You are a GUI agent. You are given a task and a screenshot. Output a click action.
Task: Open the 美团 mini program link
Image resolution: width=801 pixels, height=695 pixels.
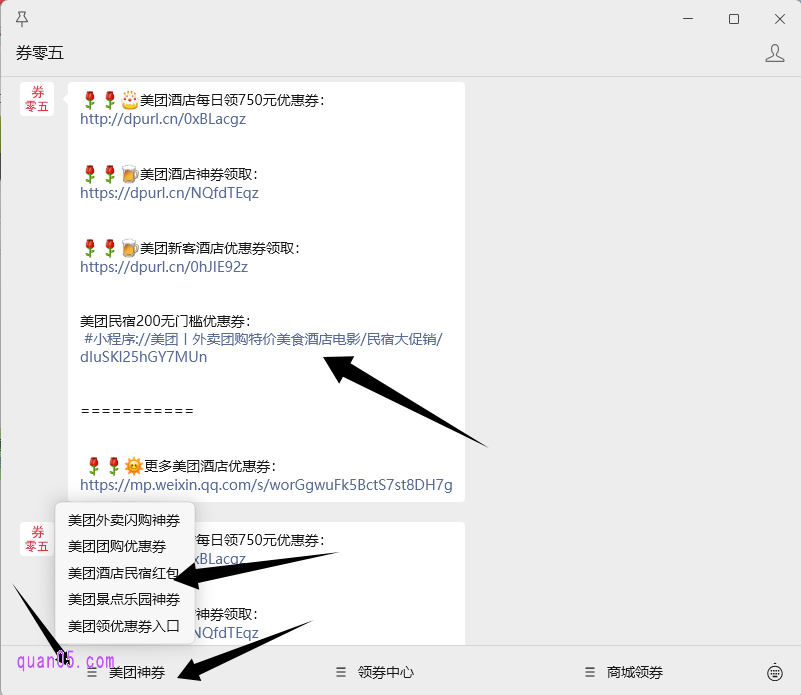pyautogui.click(x=261, y=348)
